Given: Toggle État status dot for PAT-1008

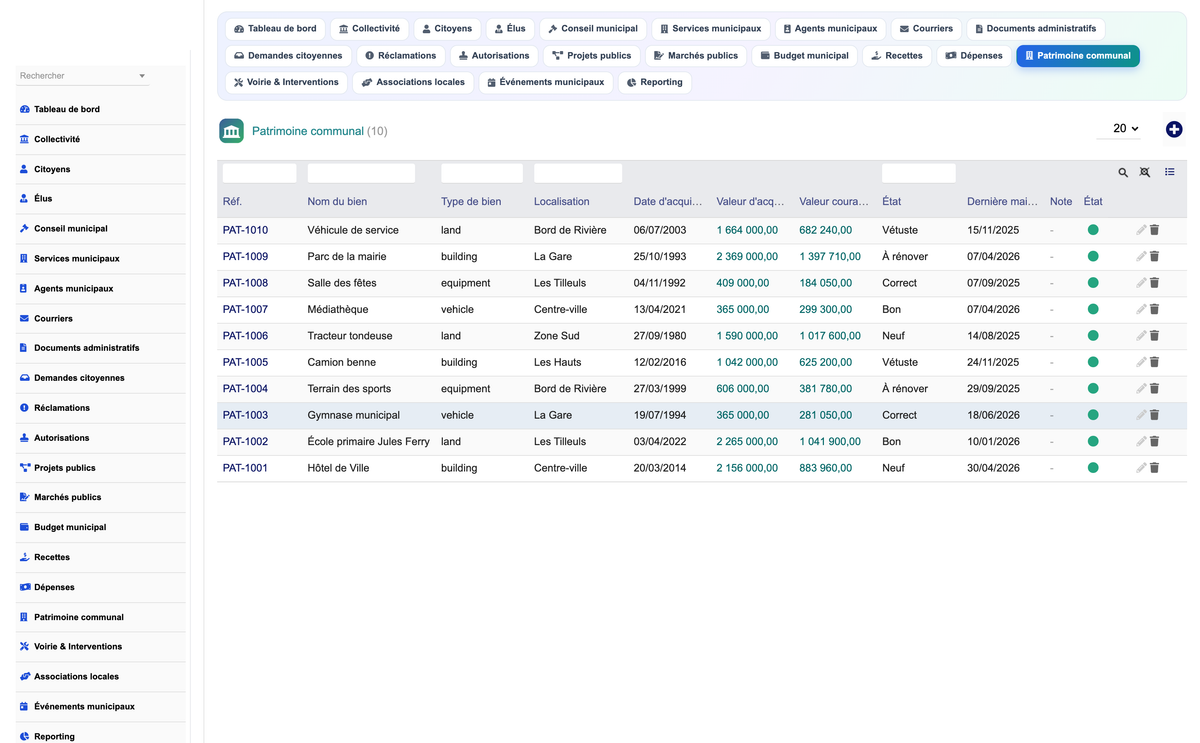Looking at the screenshot, I should click(1093, 283).
